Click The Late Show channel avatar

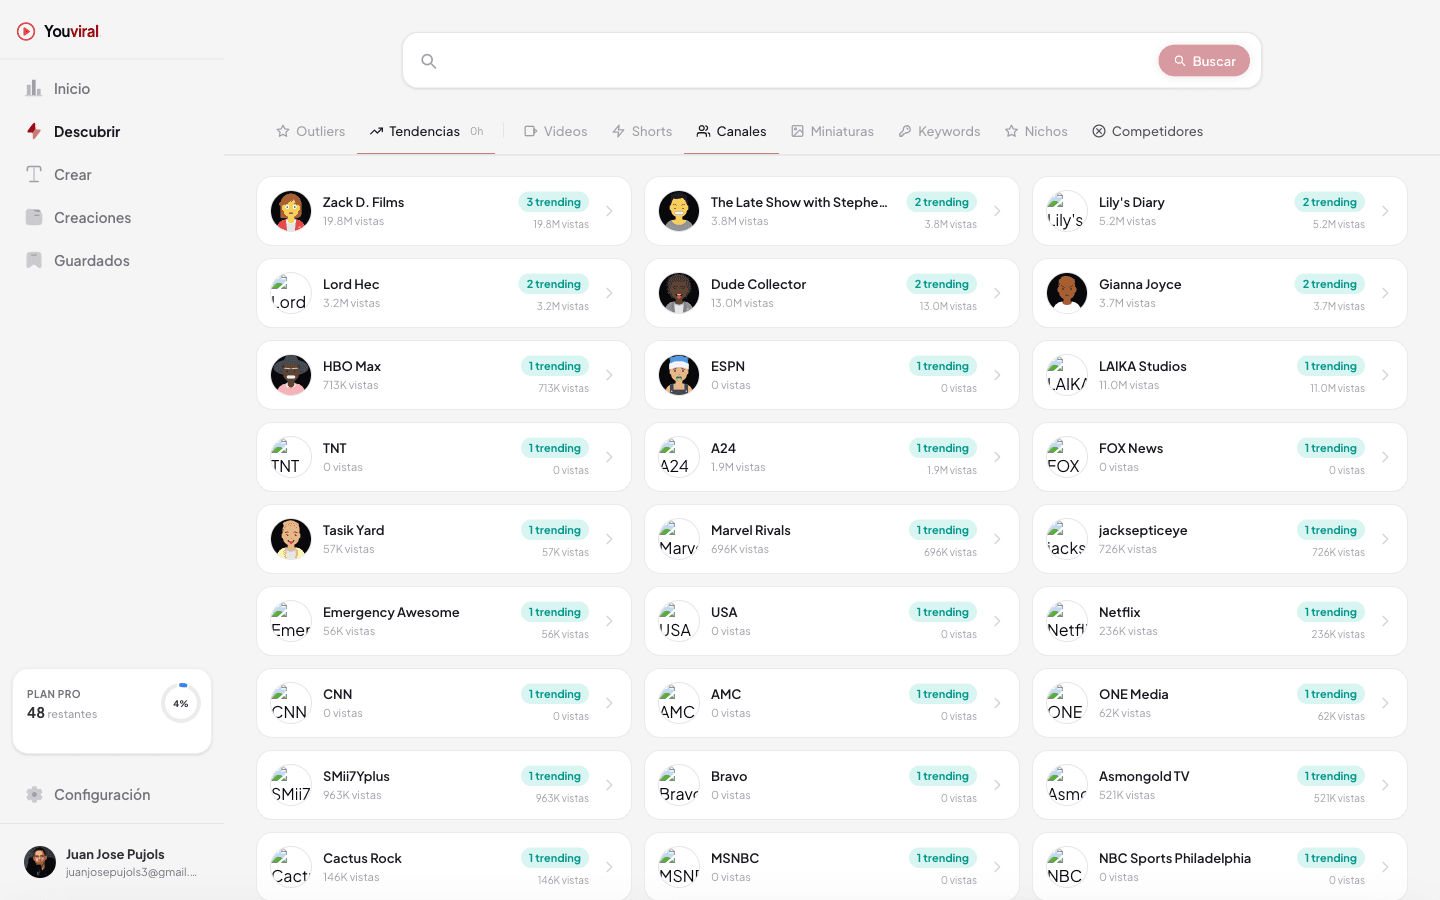coord(679,211)
